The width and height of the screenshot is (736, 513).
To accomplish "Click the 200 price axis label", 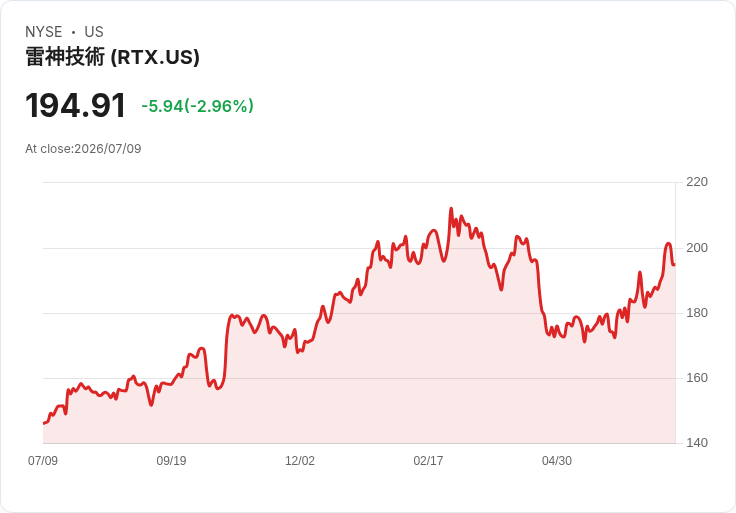I will (x=697, y=248).
